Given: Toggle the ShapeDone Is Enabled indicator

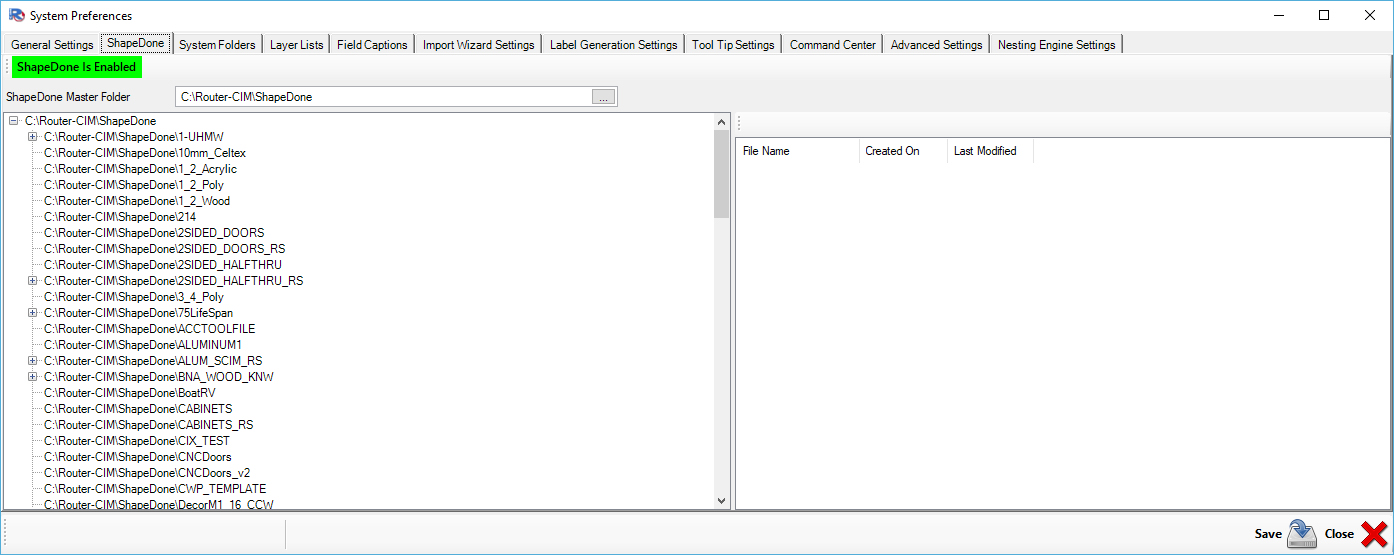Looking at the screenshot, I should pos(76,67).
